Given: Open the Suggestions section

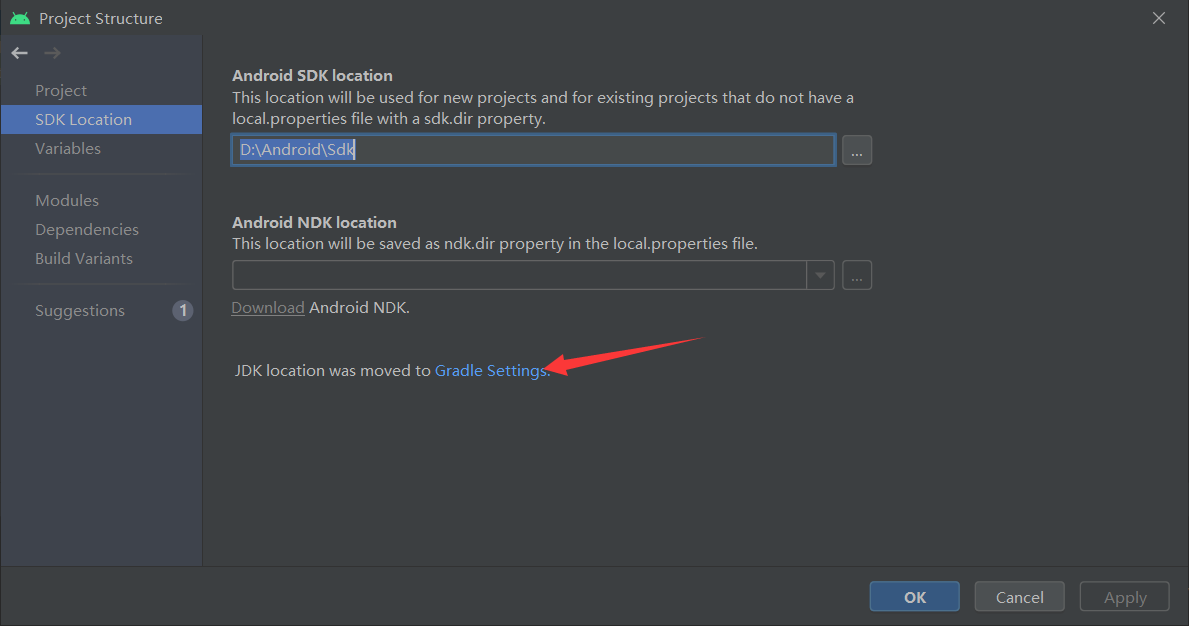Looking at the screenshot, I should click(x=80, y=311).
